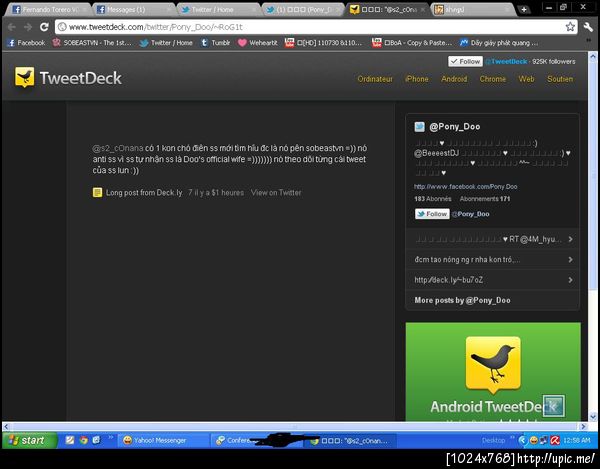Click the third quick launch icon
600x469 pixels.
tap(96, 440)
